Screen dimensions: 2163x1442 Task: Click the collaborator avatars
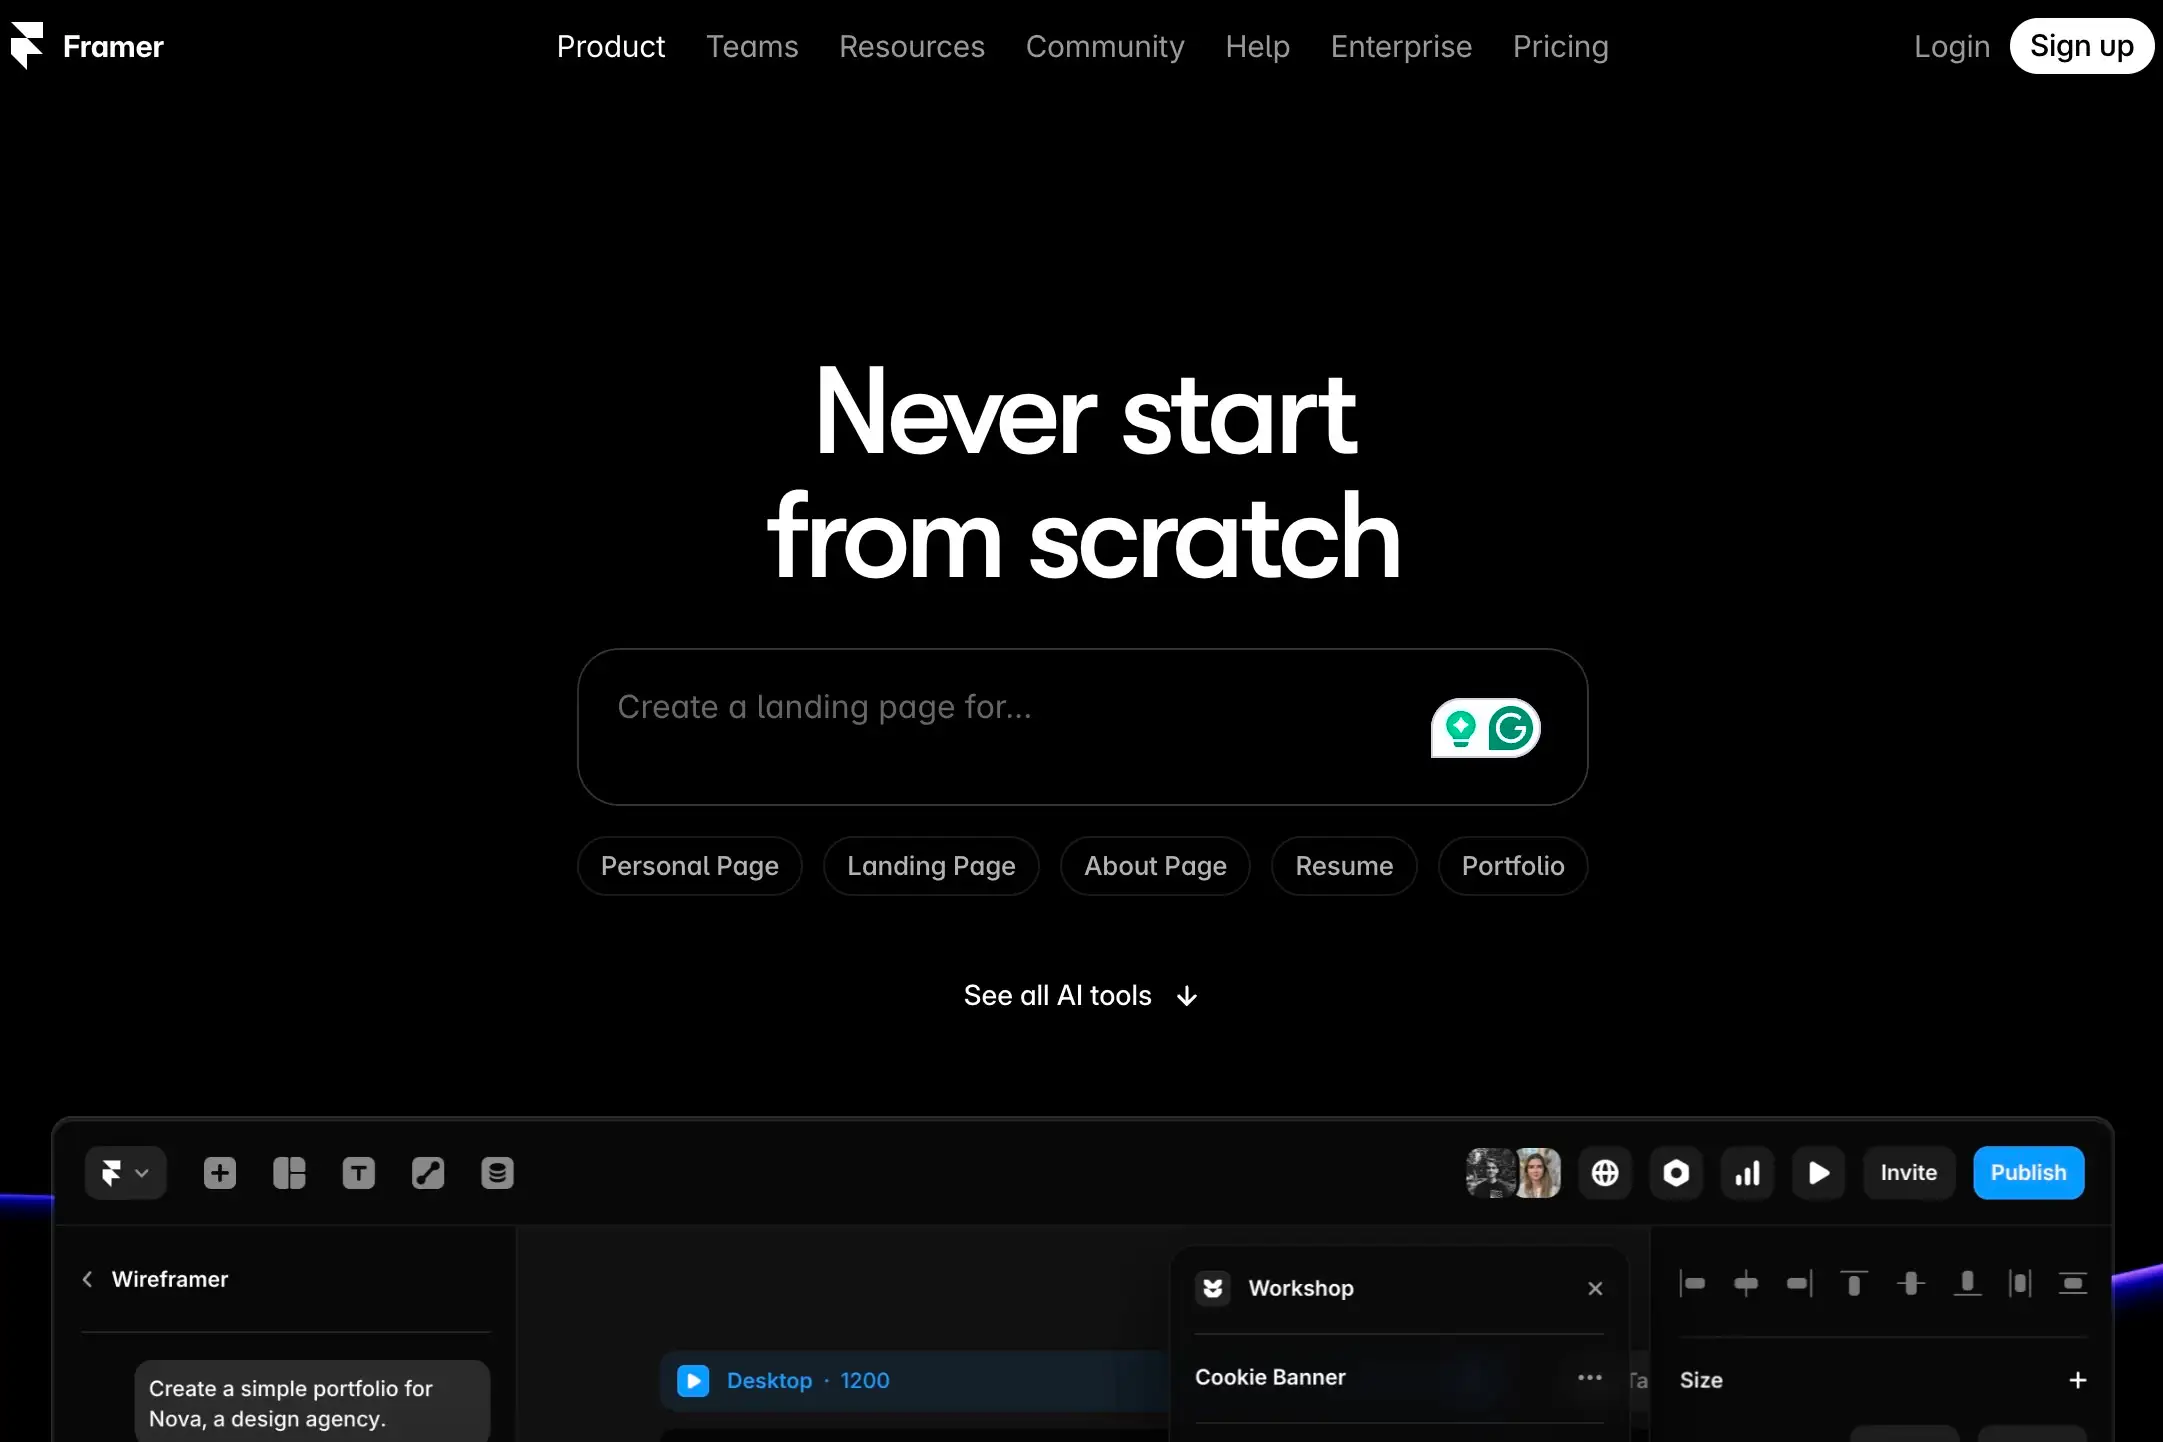pos(1513,1173)
